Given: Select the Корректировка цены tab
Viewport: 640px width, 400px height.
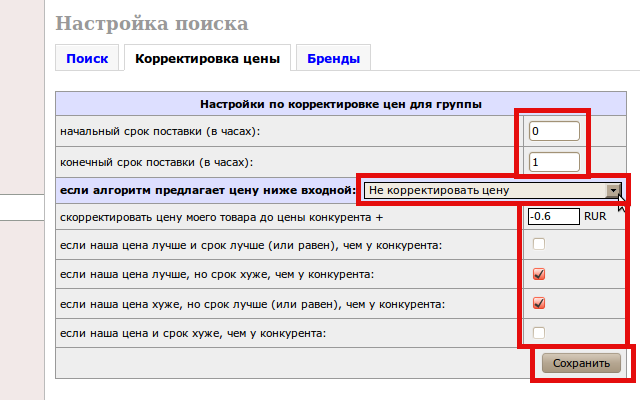Looking at the screenshot, I should 207,58.
